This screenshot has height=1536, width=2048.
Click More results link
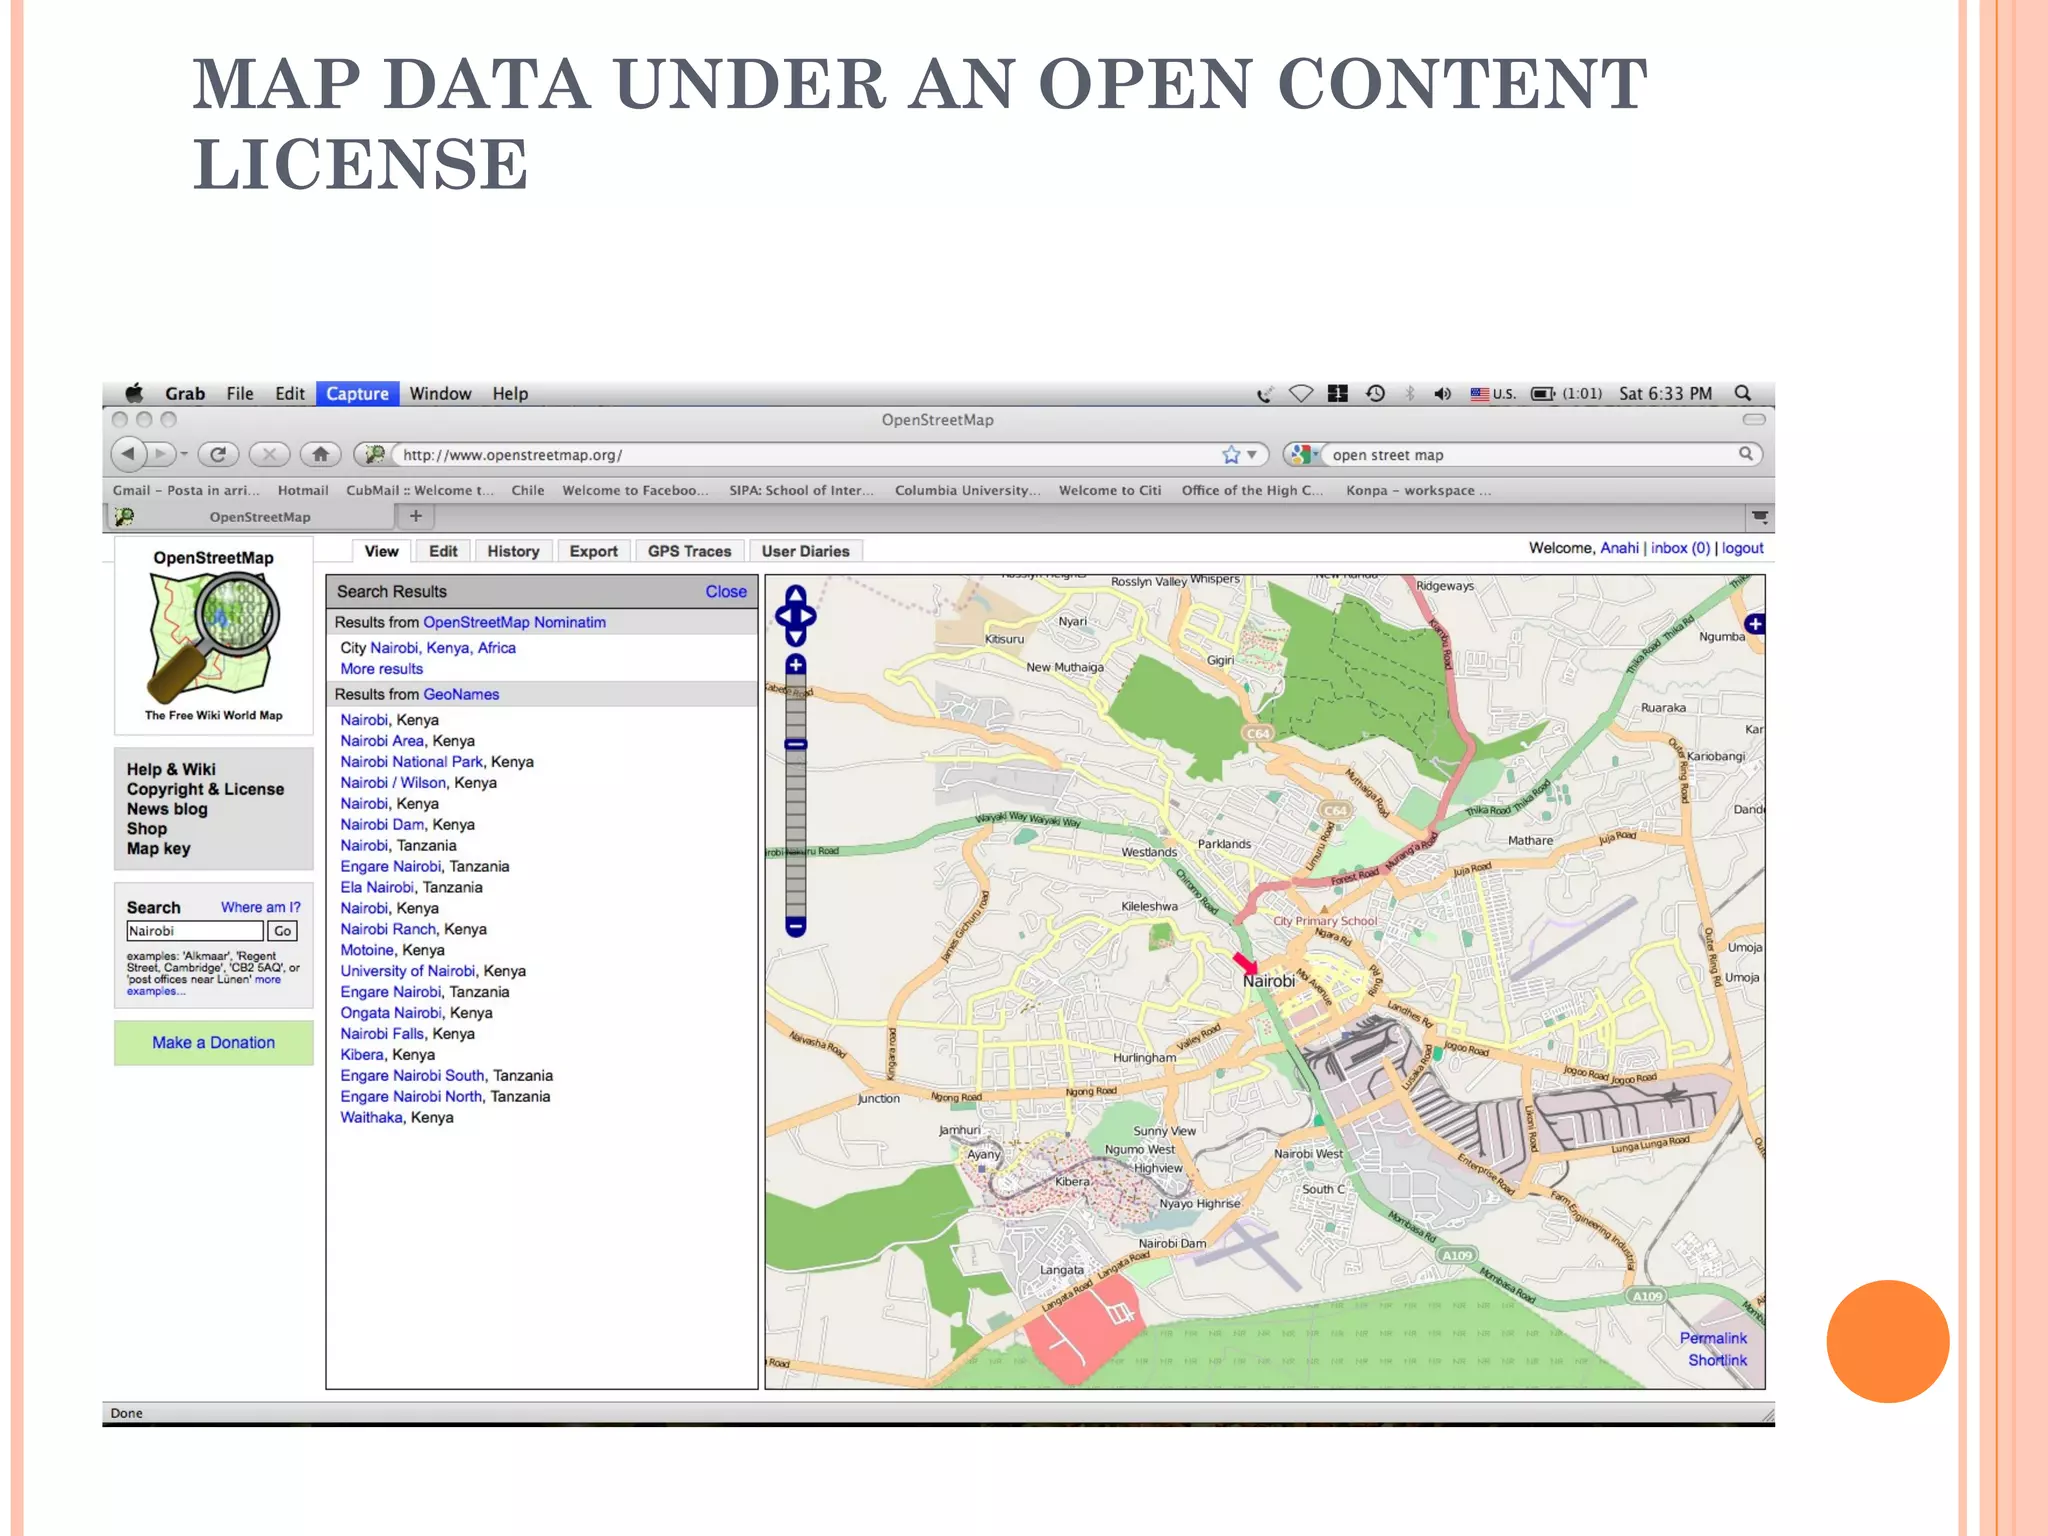(381, 669)
